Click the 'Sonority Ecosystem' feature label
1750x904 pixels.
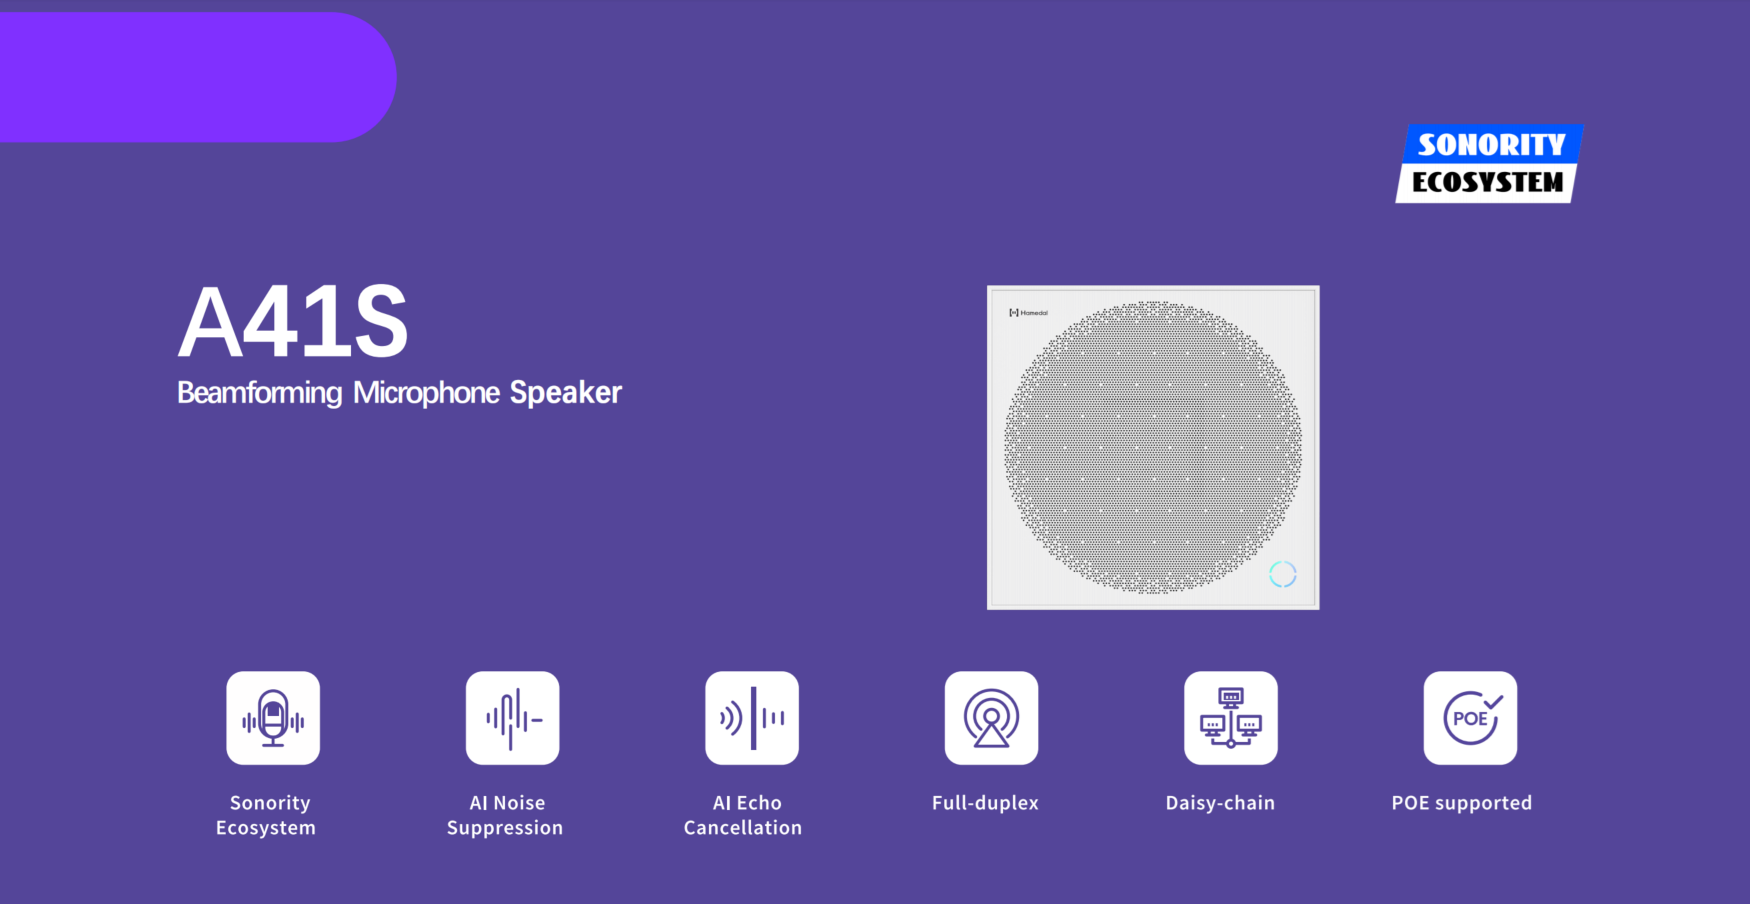267,815
